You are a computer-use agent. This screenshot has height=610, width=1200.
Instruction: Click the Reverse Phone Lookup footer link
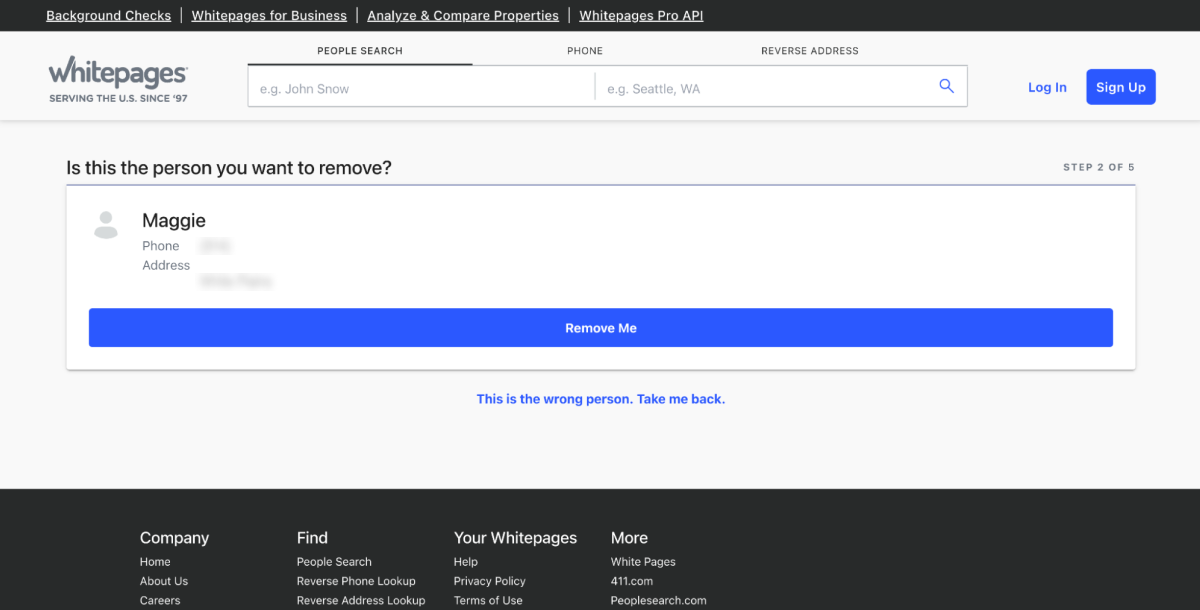(356, 581)
